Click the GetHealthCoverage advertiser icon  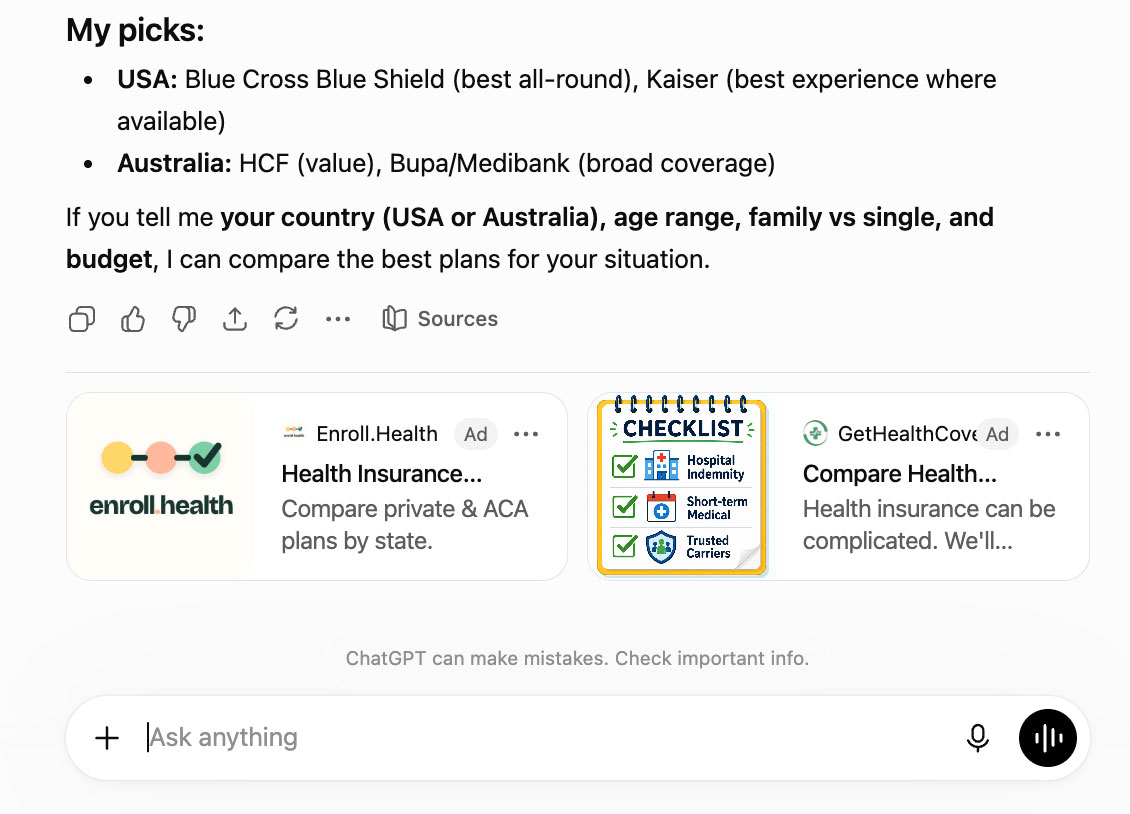pos(815,434)
